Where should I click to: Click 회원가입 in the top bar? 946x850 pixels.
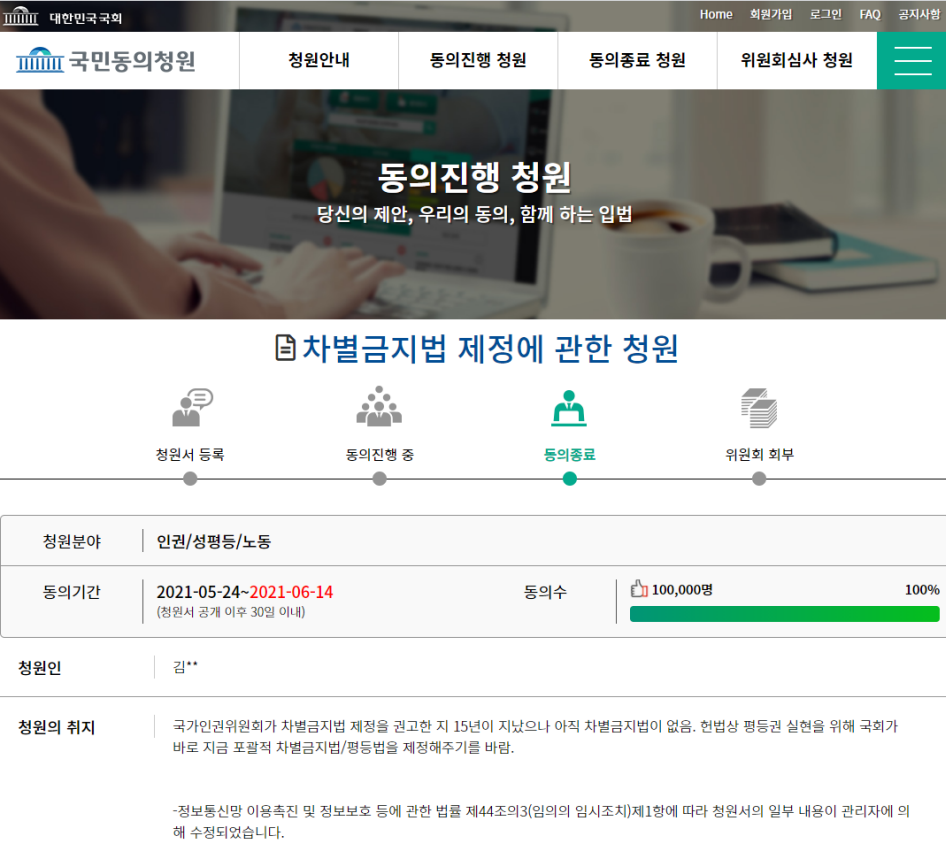[x=770, y=15]
